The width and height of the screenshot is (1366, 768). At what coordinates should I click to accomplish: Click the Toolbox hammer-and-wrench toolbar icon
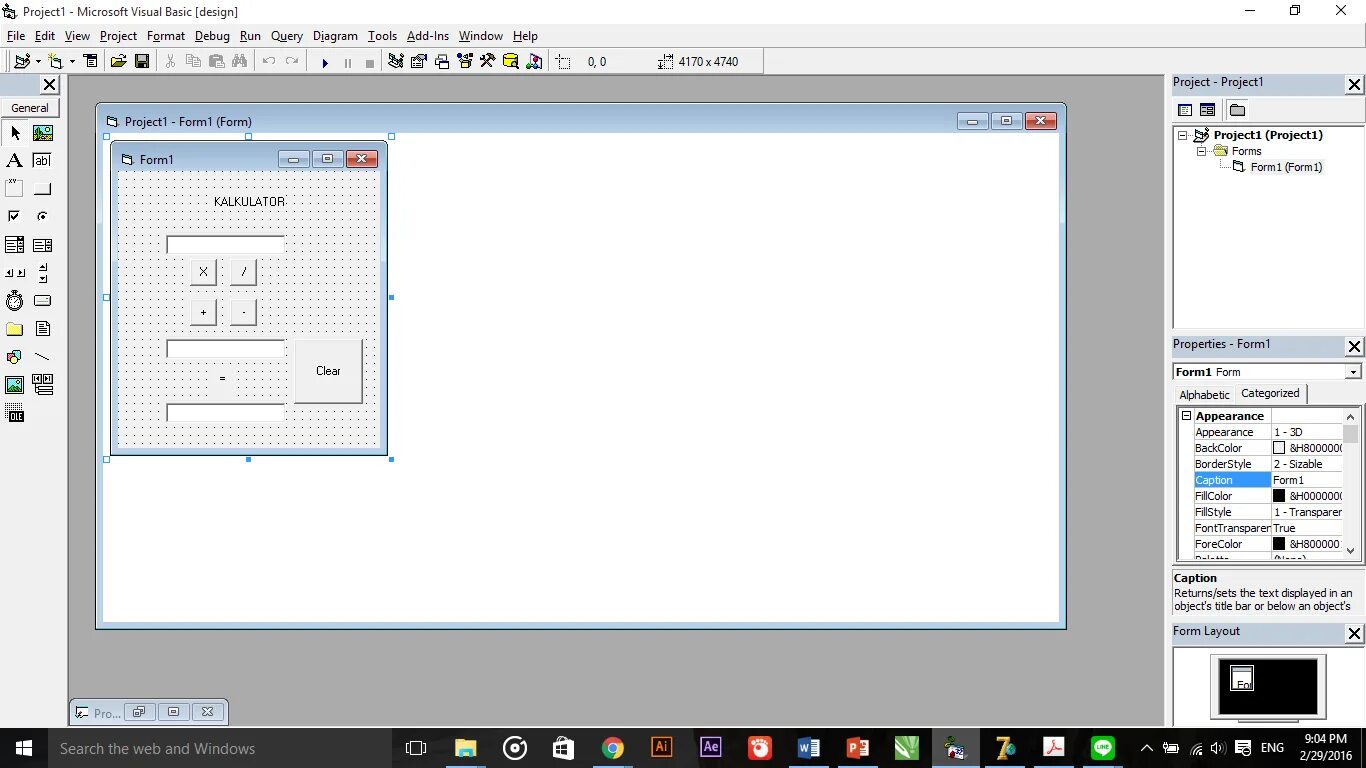click(x=487, y=62)
